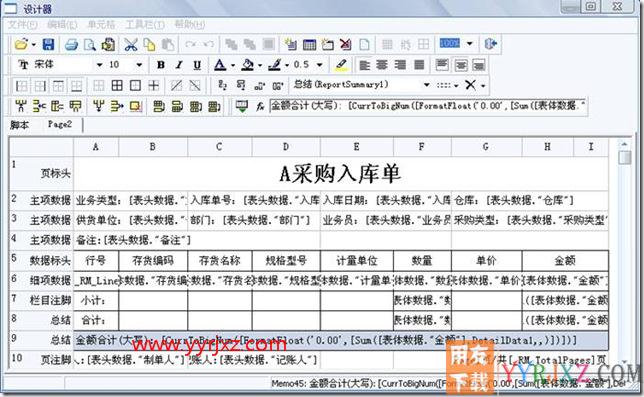Click the fill color bucket swatch
The height and width of the screenshot is (397, 644).
247,65
